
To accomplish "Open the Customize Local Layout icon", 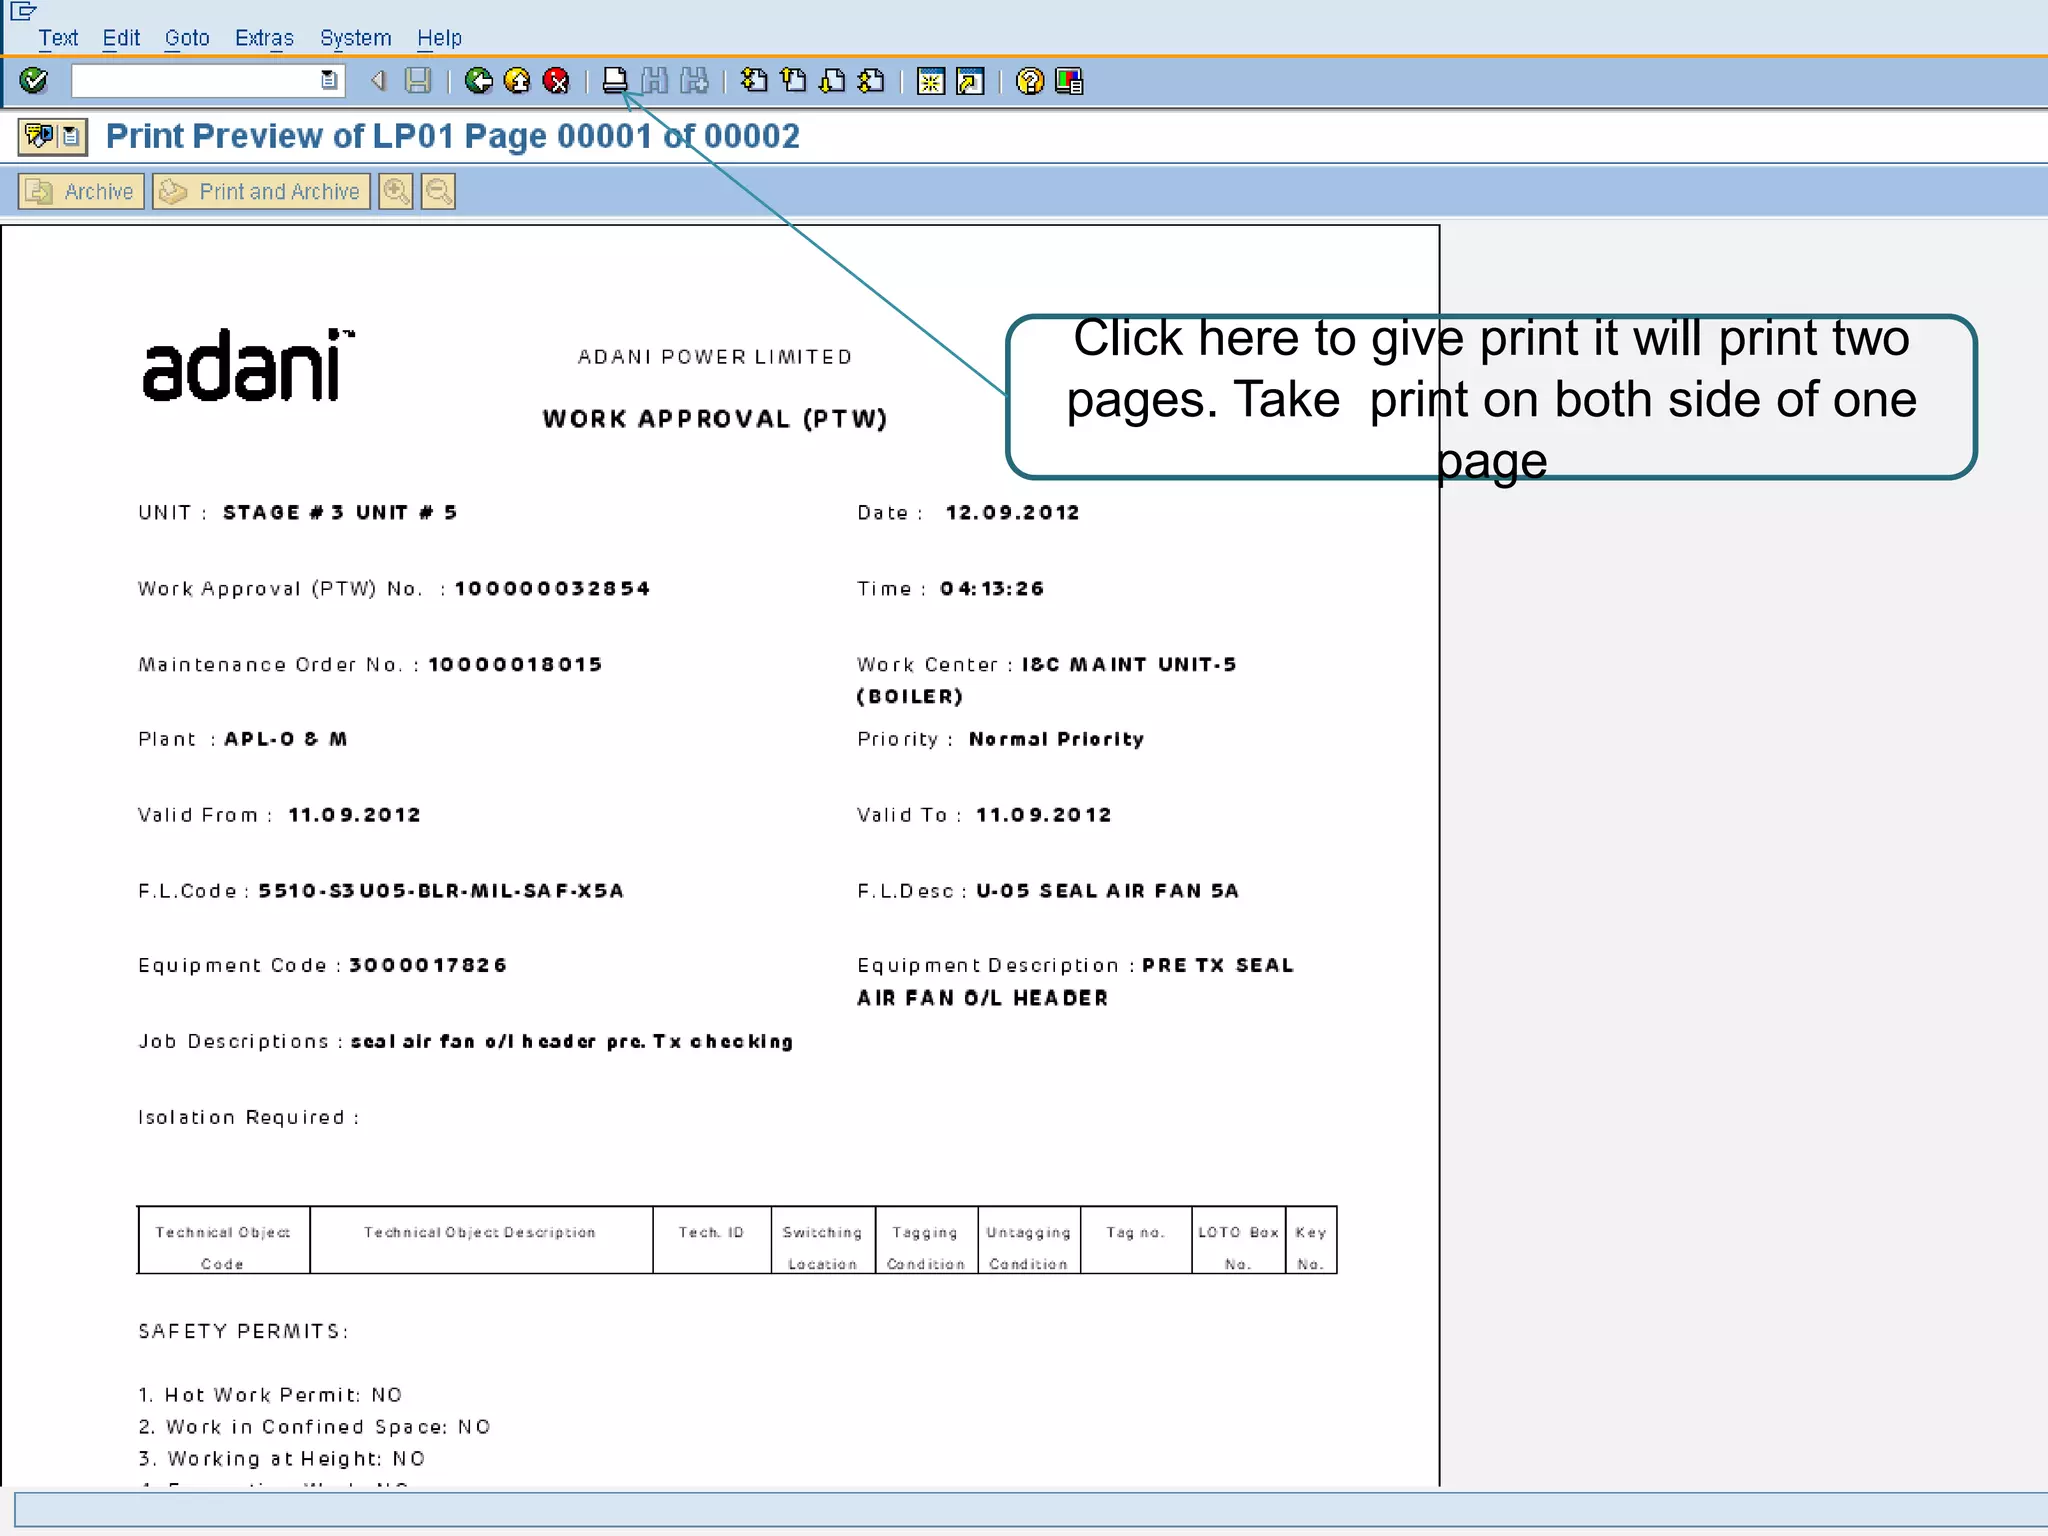I will pyautogui.click(x=1069, y=81).
